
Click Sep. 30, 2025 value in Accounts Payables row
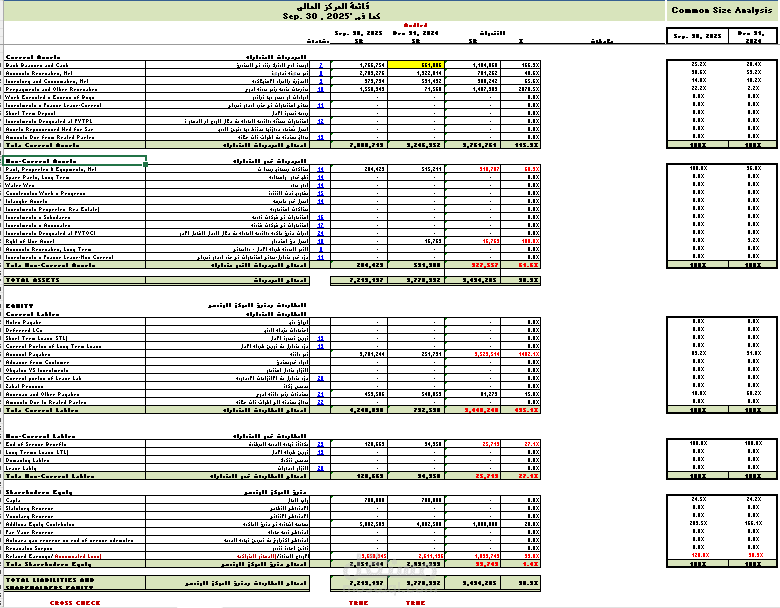pos(359,354)
